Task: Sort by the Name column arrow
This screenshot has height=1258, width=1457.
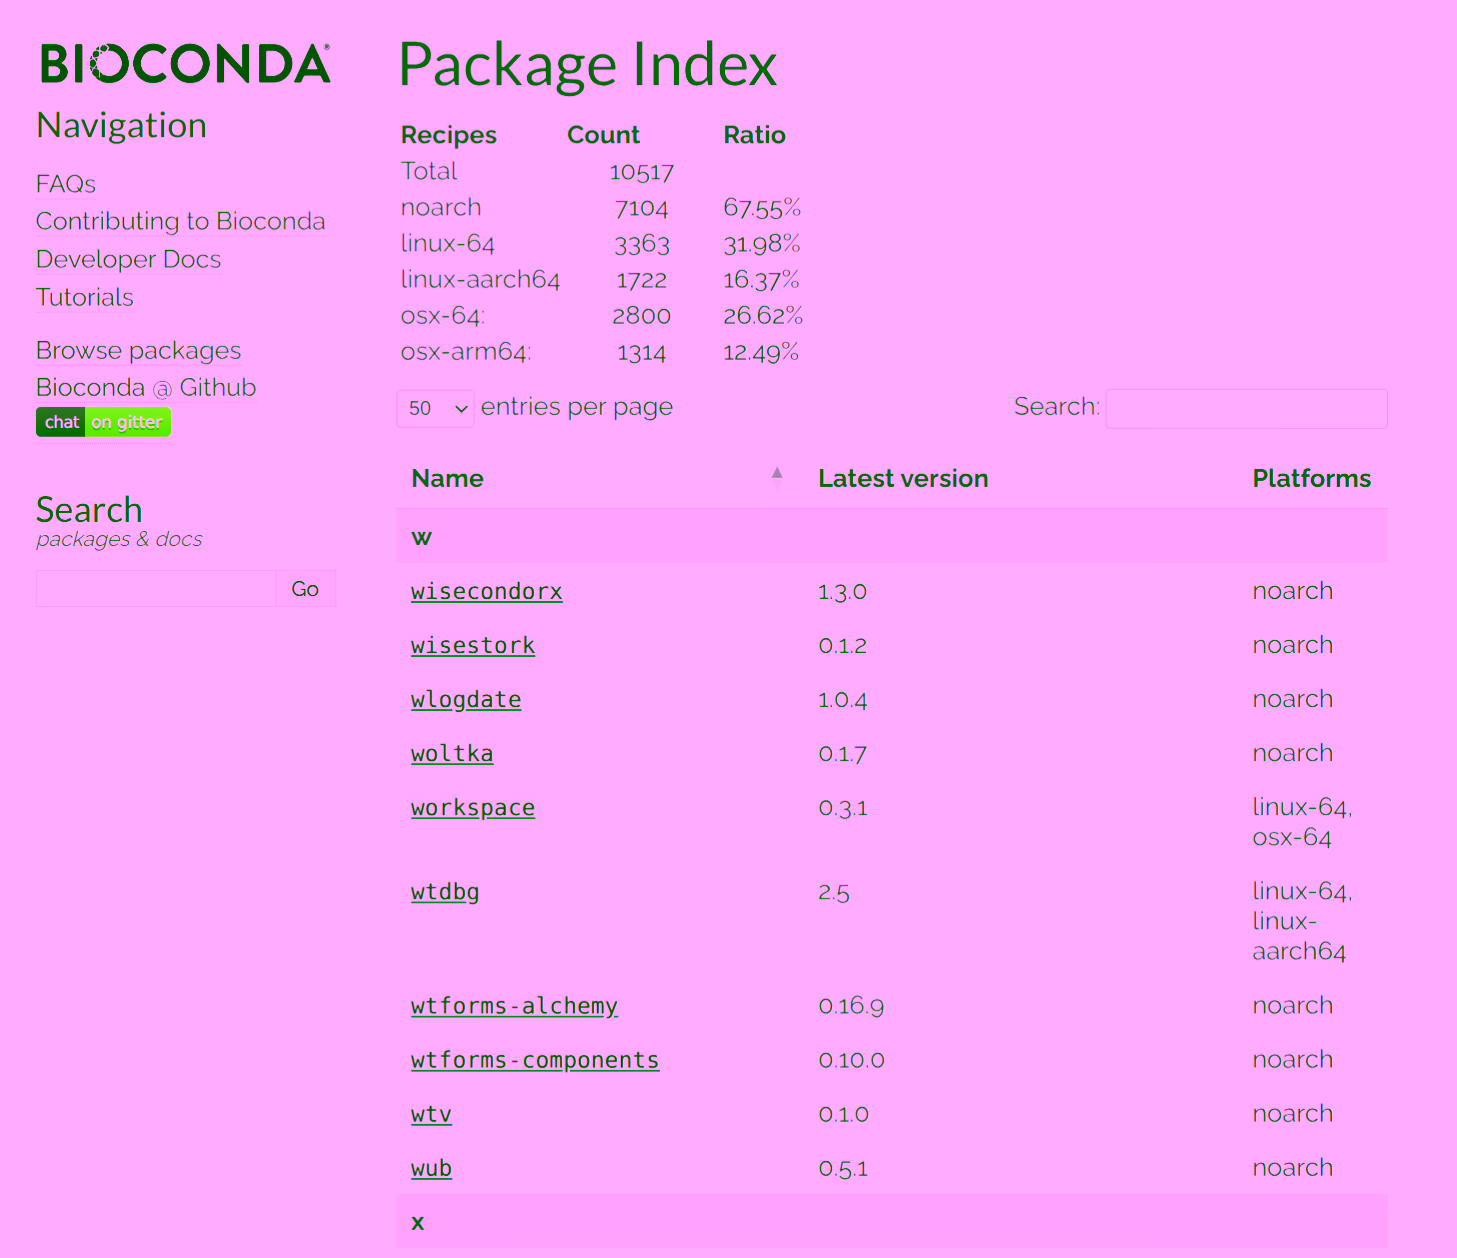Action: click(x=777, y=473)
